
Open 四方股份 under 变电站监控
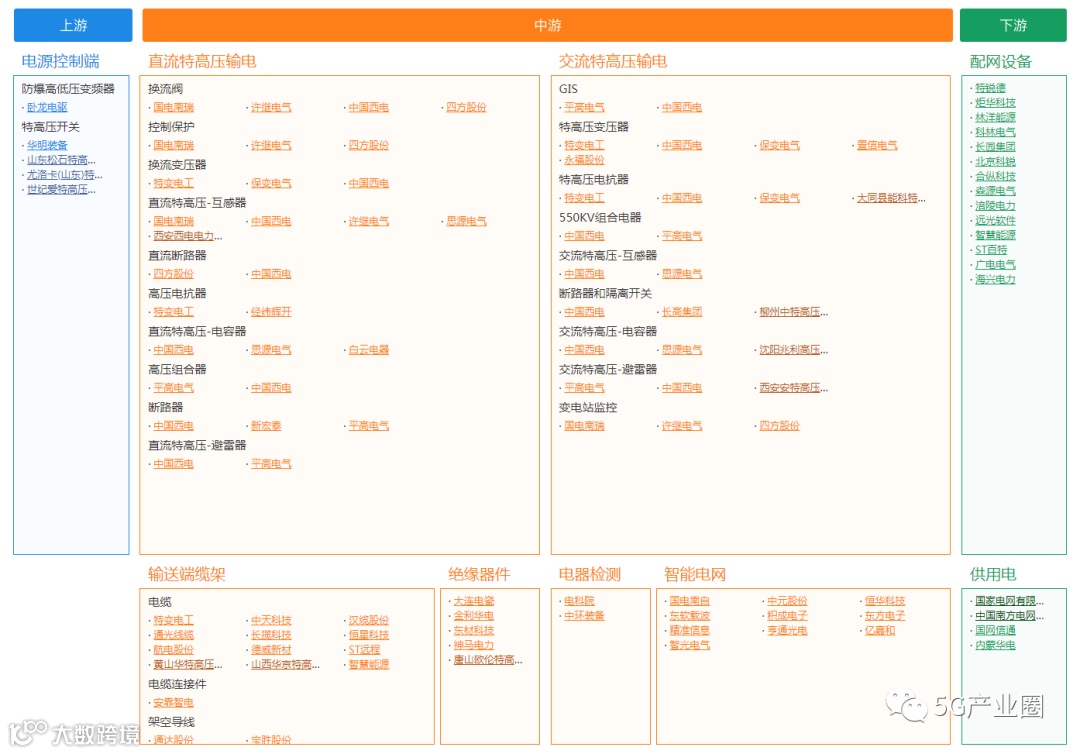780,426
